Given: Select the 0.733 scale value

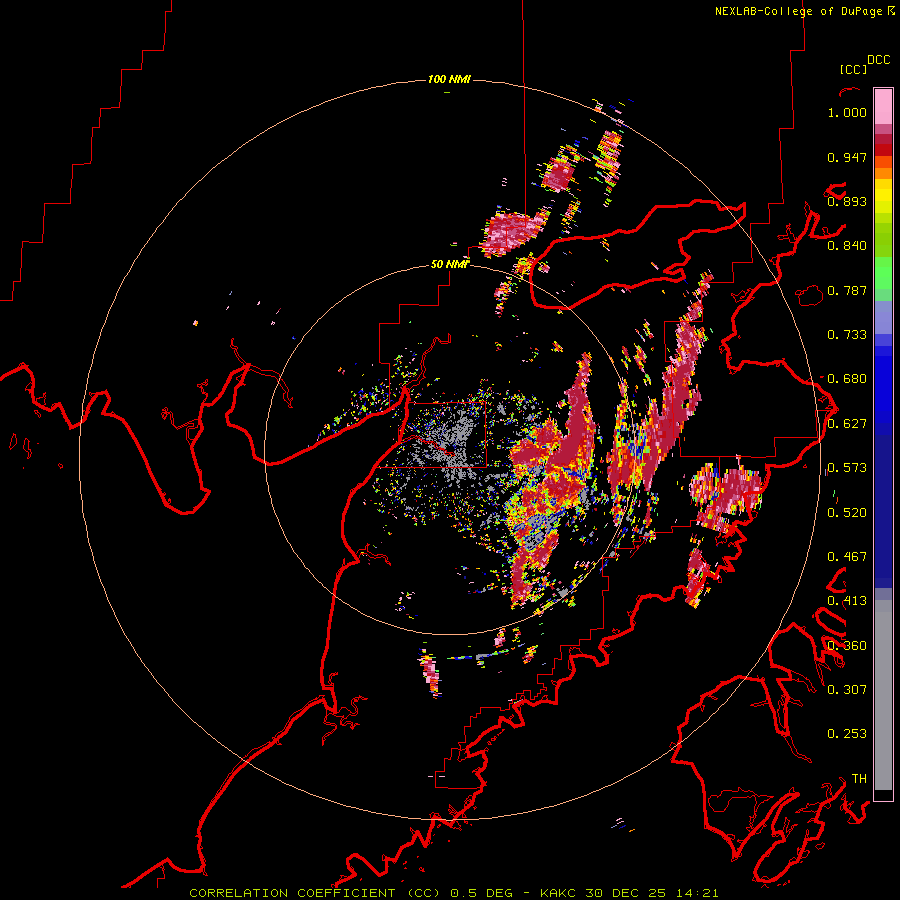Looking at the screenshot, I should [x=847, y=335].
